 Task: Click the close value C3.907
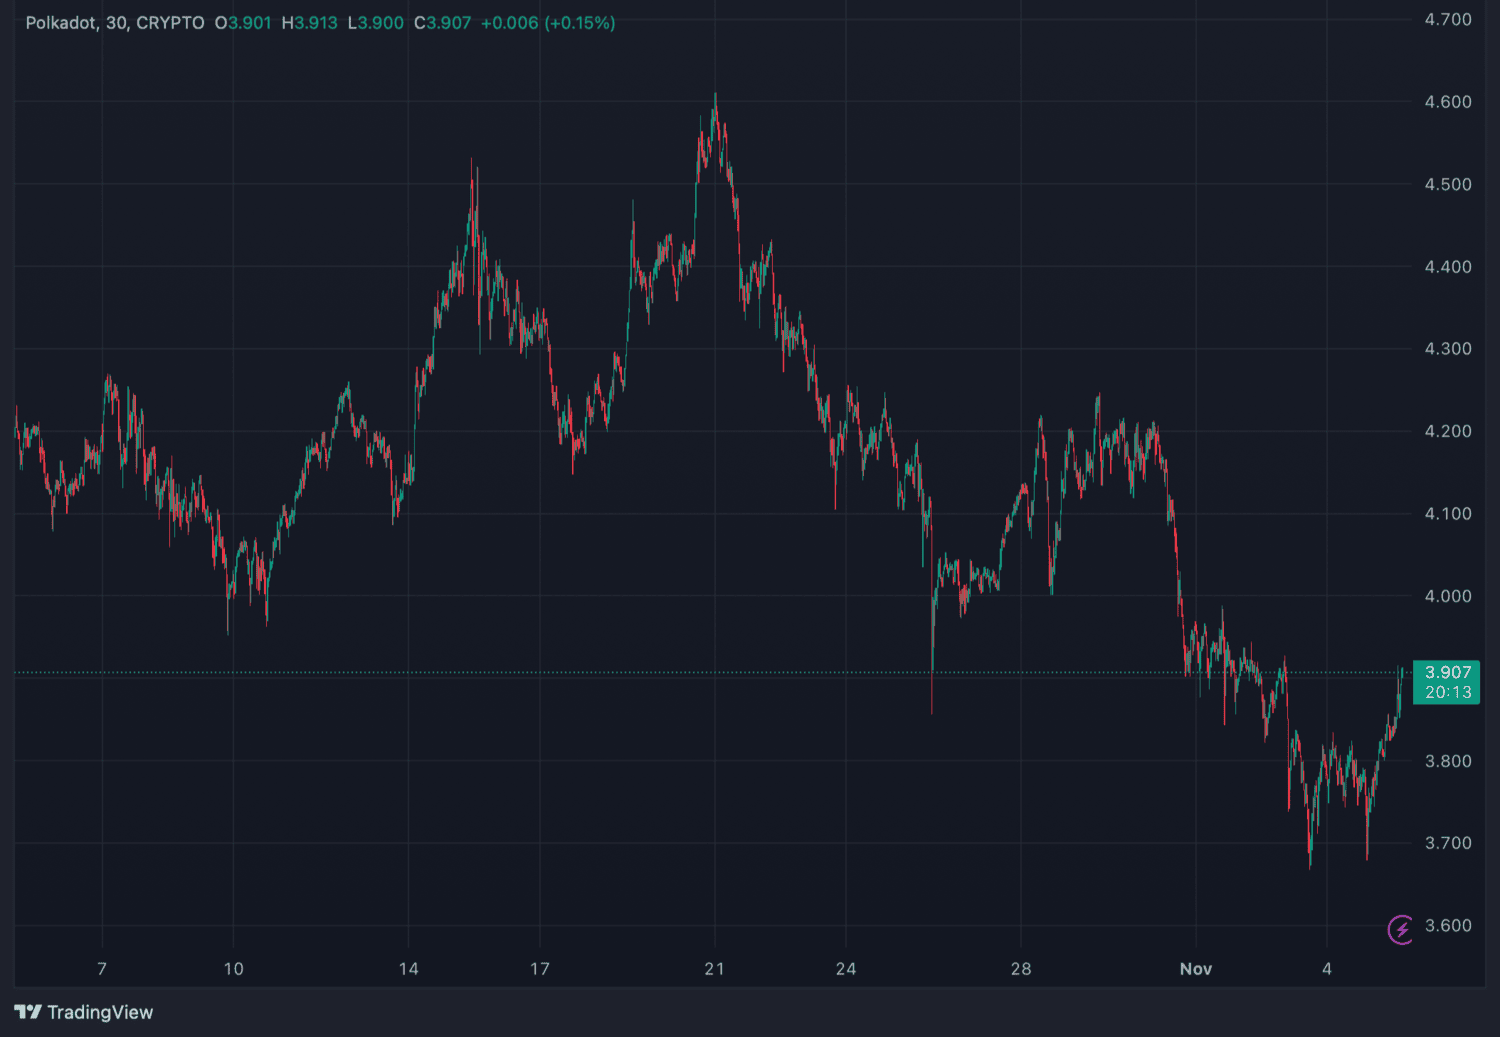click(x=442, y=23)
